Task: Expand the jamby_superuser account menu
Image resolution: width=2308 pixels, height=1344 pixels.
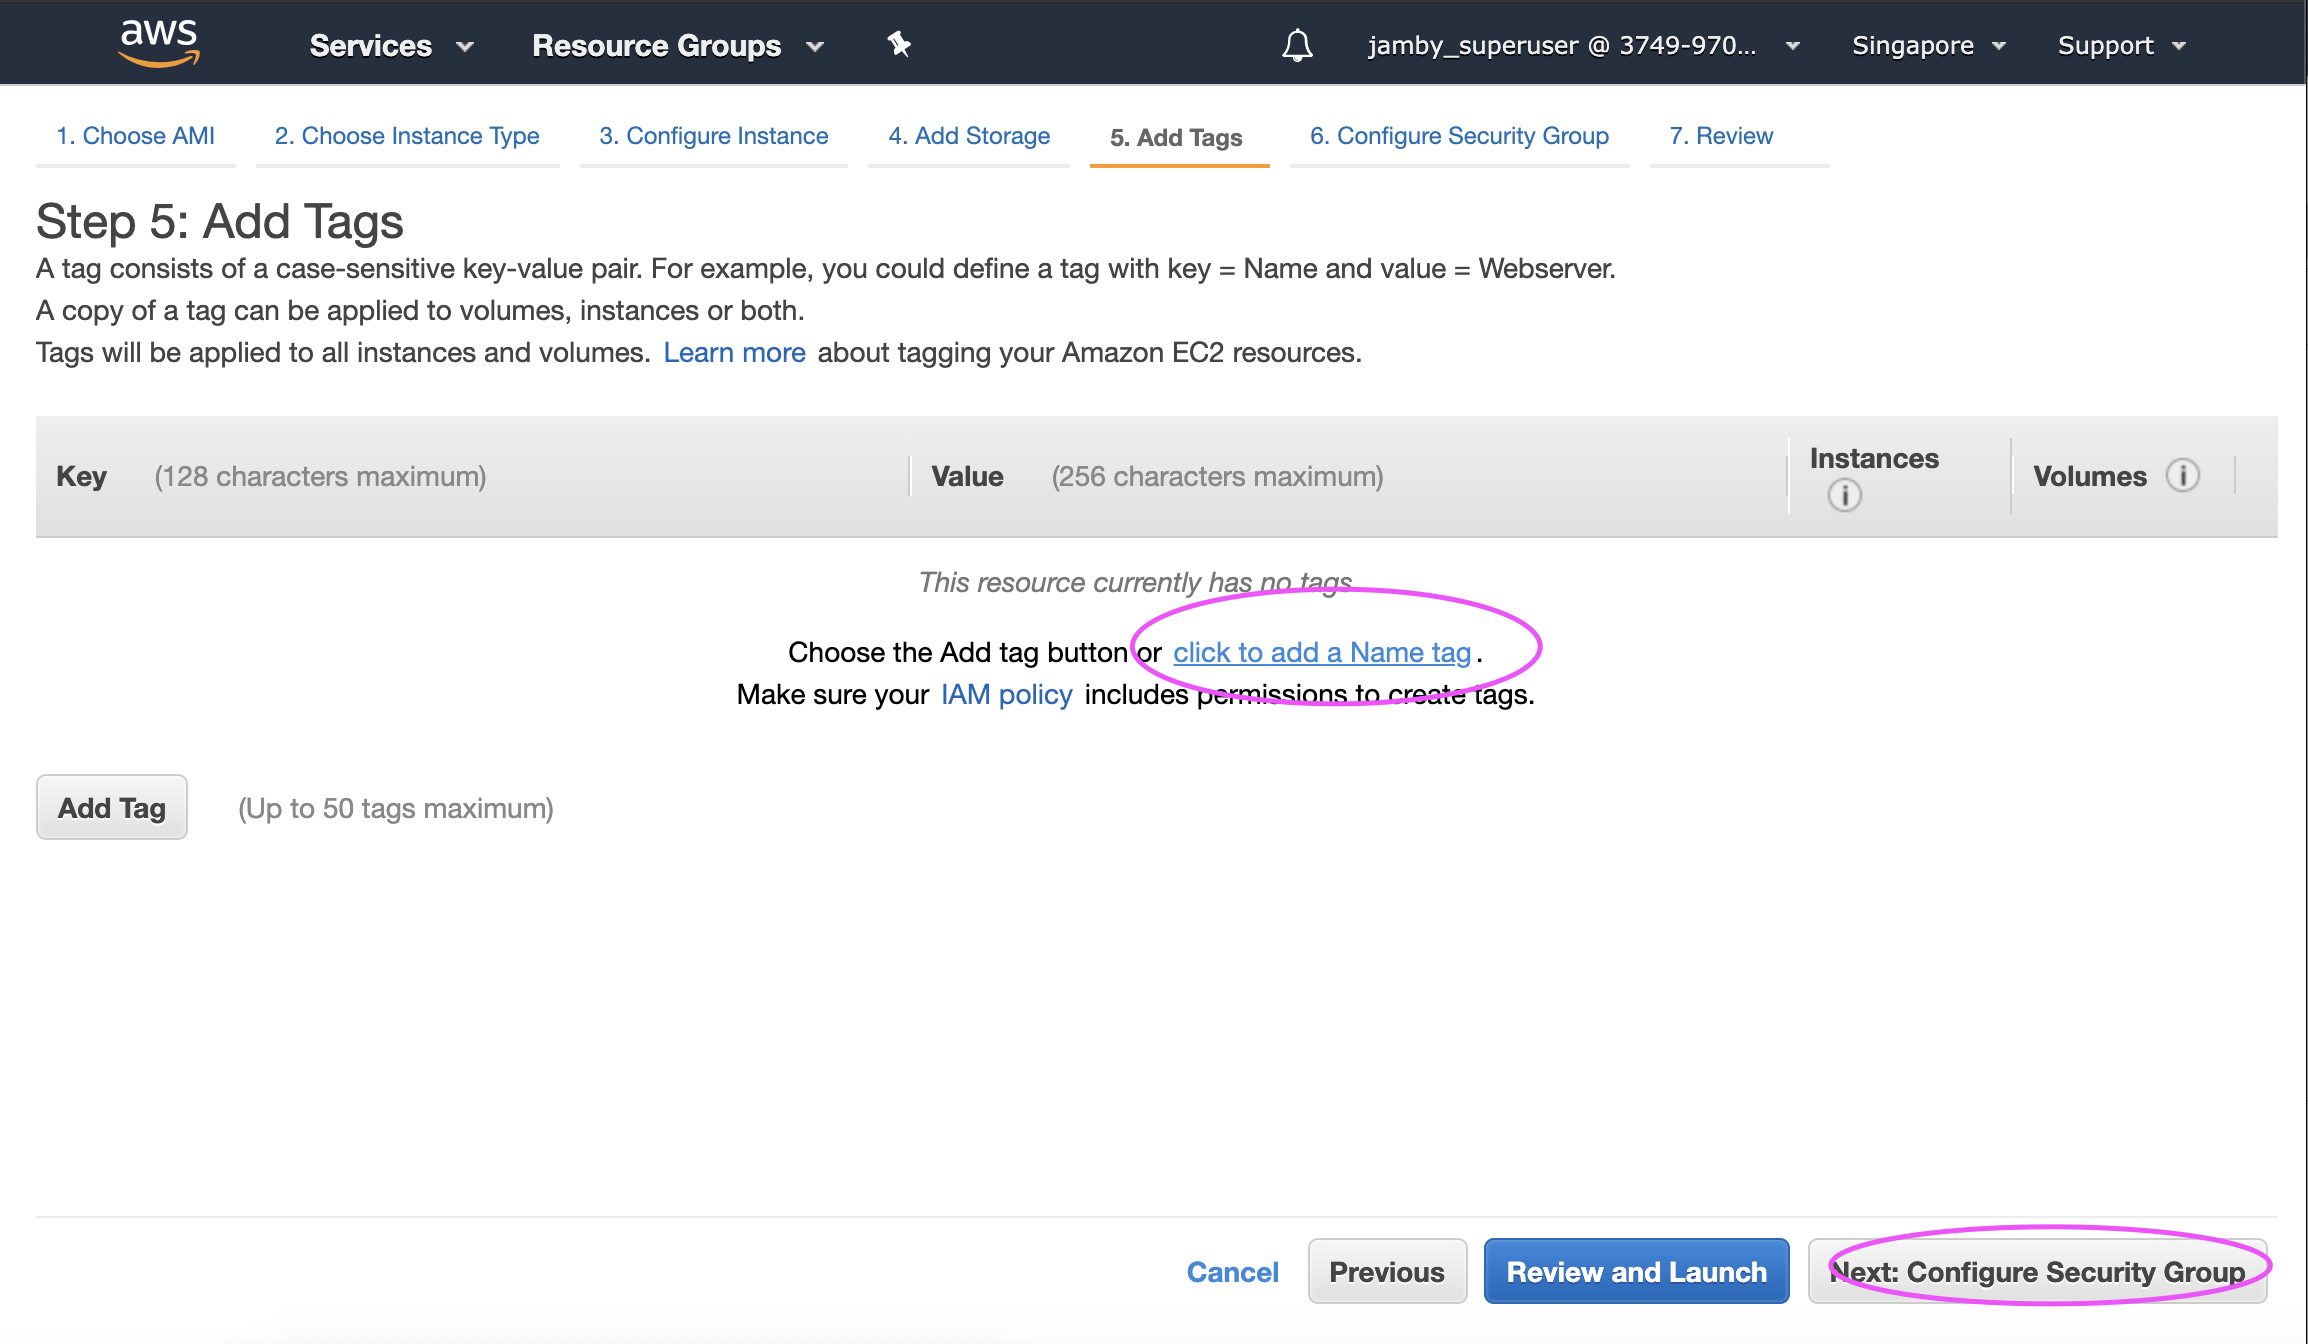Action: point(1582,46)
